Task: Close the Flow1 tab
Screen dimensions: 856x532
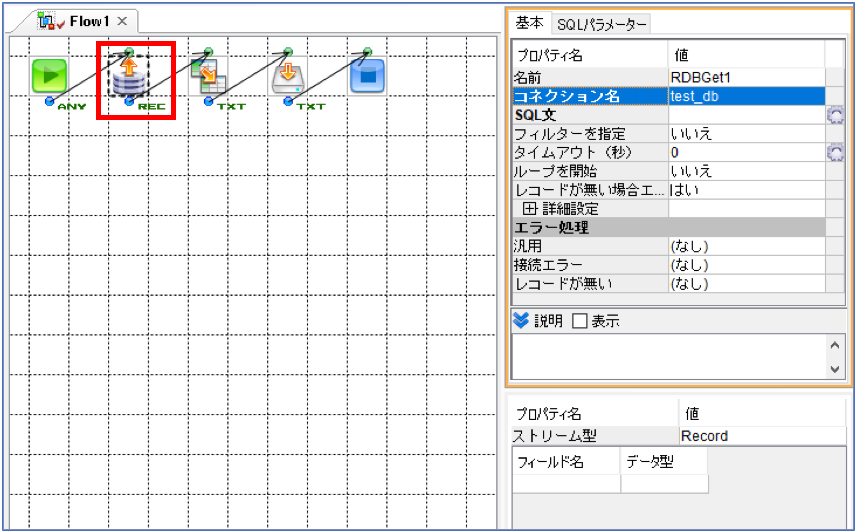Action: (x=122, y=21)
